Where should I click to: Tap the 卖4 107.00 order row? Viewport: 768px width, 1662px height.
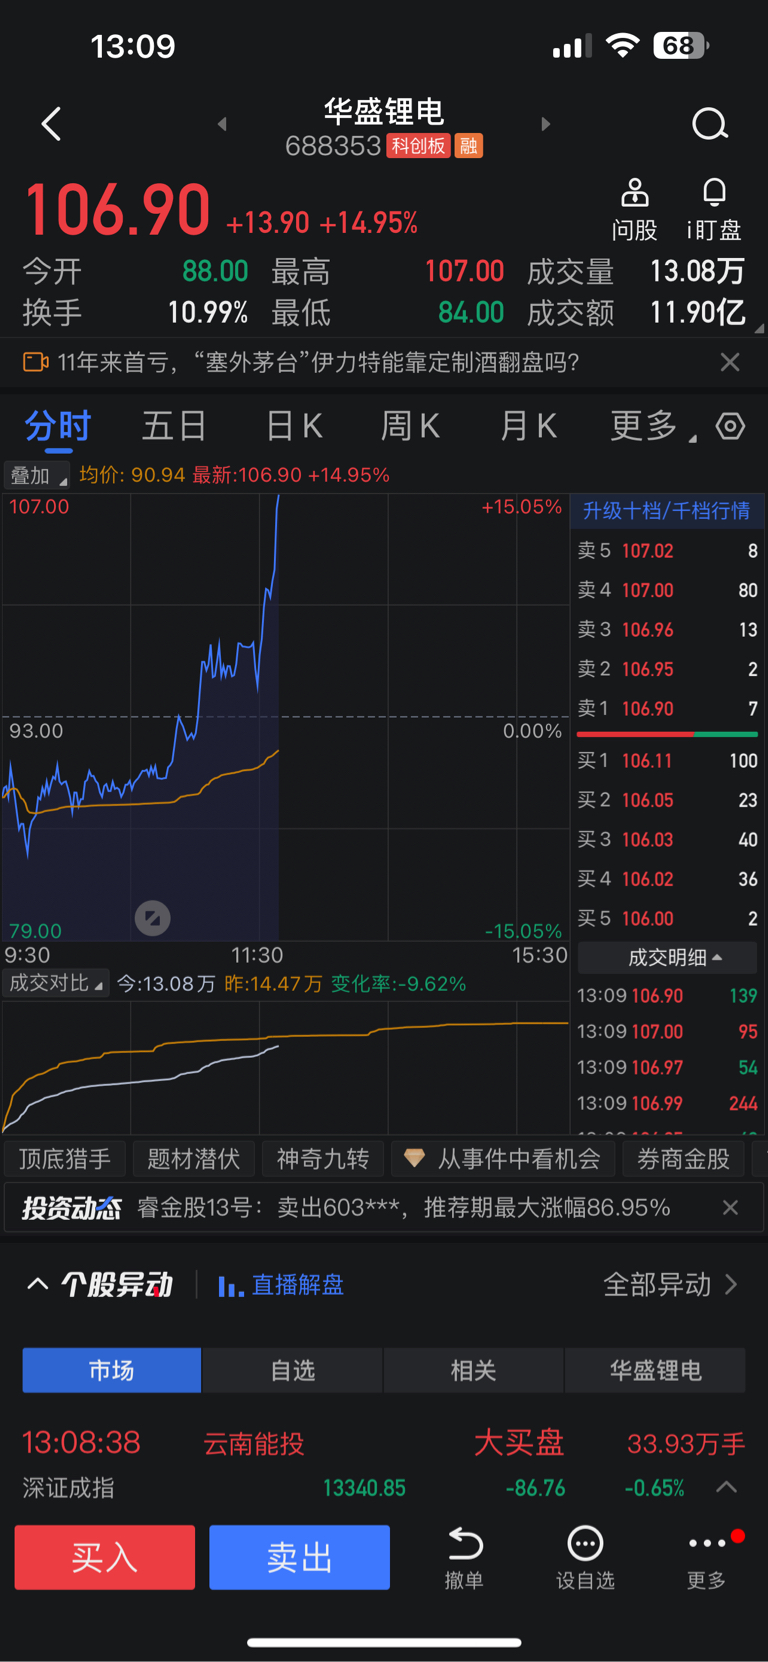point(667,590)
